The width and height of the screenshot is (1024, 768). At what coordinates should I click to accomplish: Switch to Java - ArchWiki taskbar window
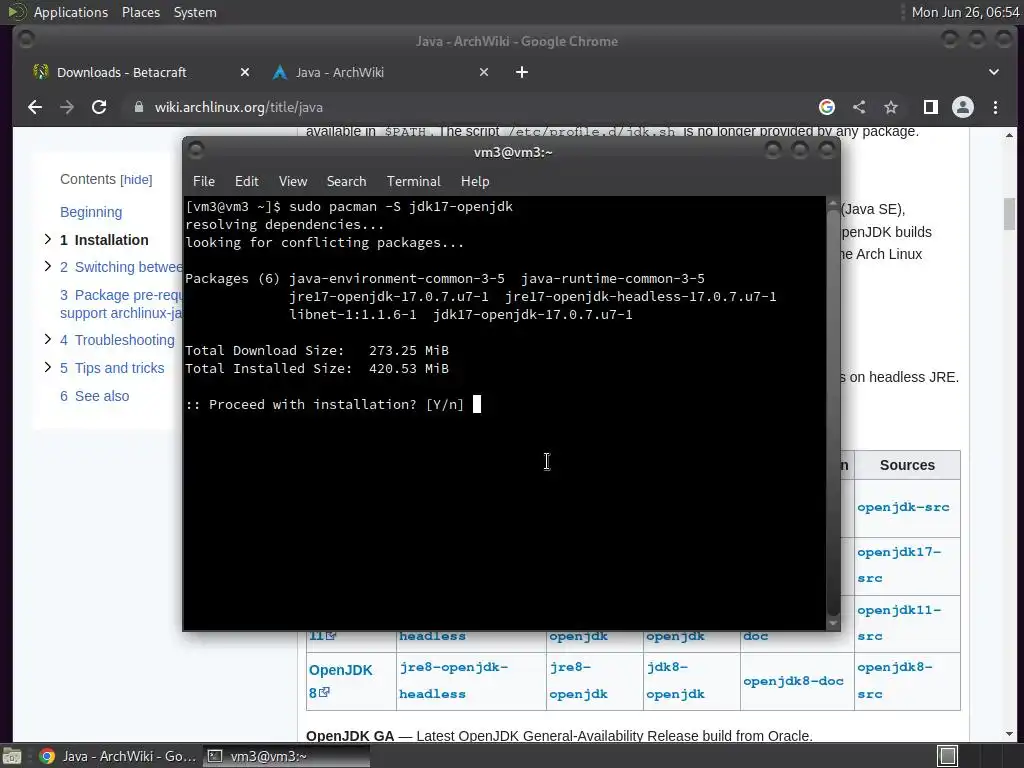118,756
